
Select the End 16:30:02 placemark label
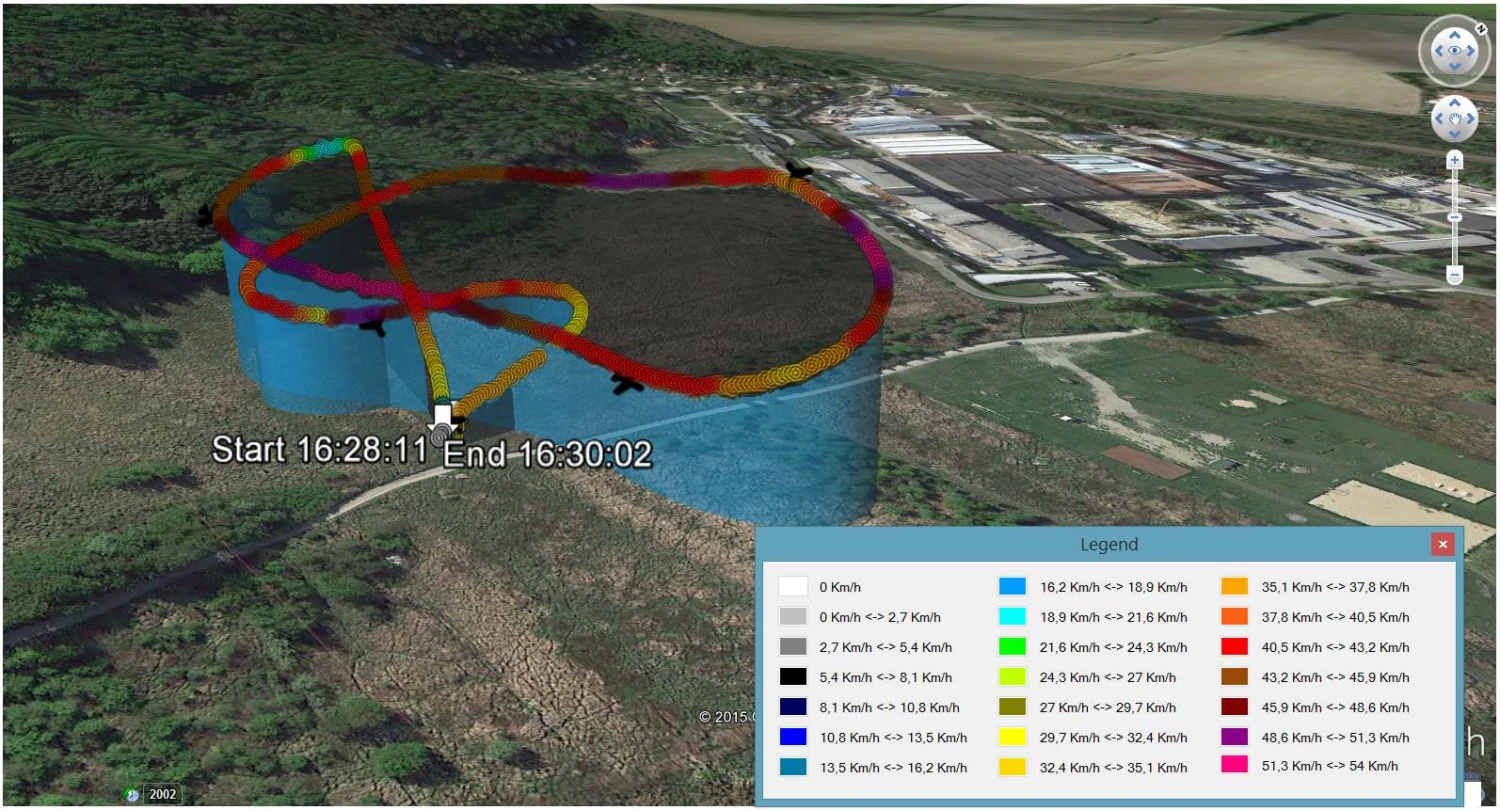coord(547,454)
